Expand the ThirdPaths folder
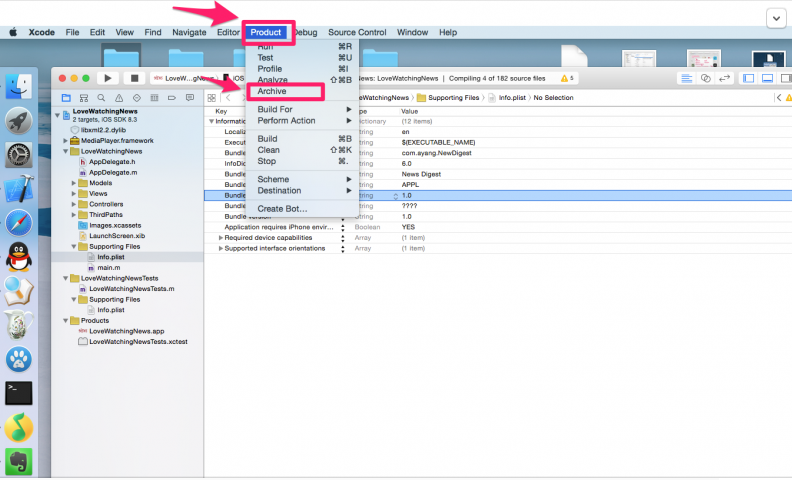 (74, 215)
